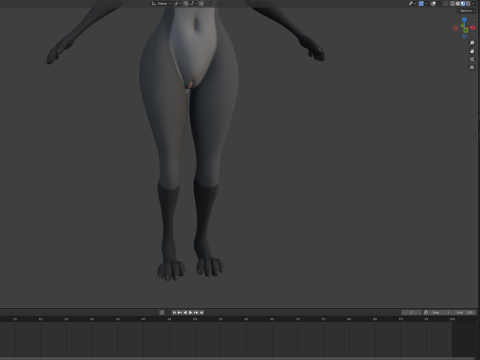Click the current frame field
Screen dimensions: 480x360
411,312
